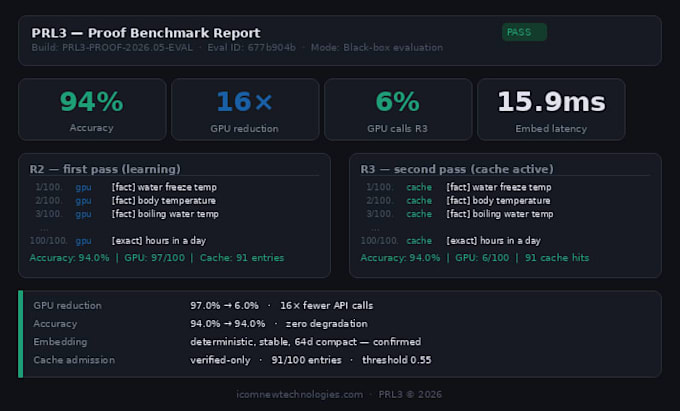Click the Eval ID 677b904b text
This screenshot has width=680, height=411.
coord(252,48)
